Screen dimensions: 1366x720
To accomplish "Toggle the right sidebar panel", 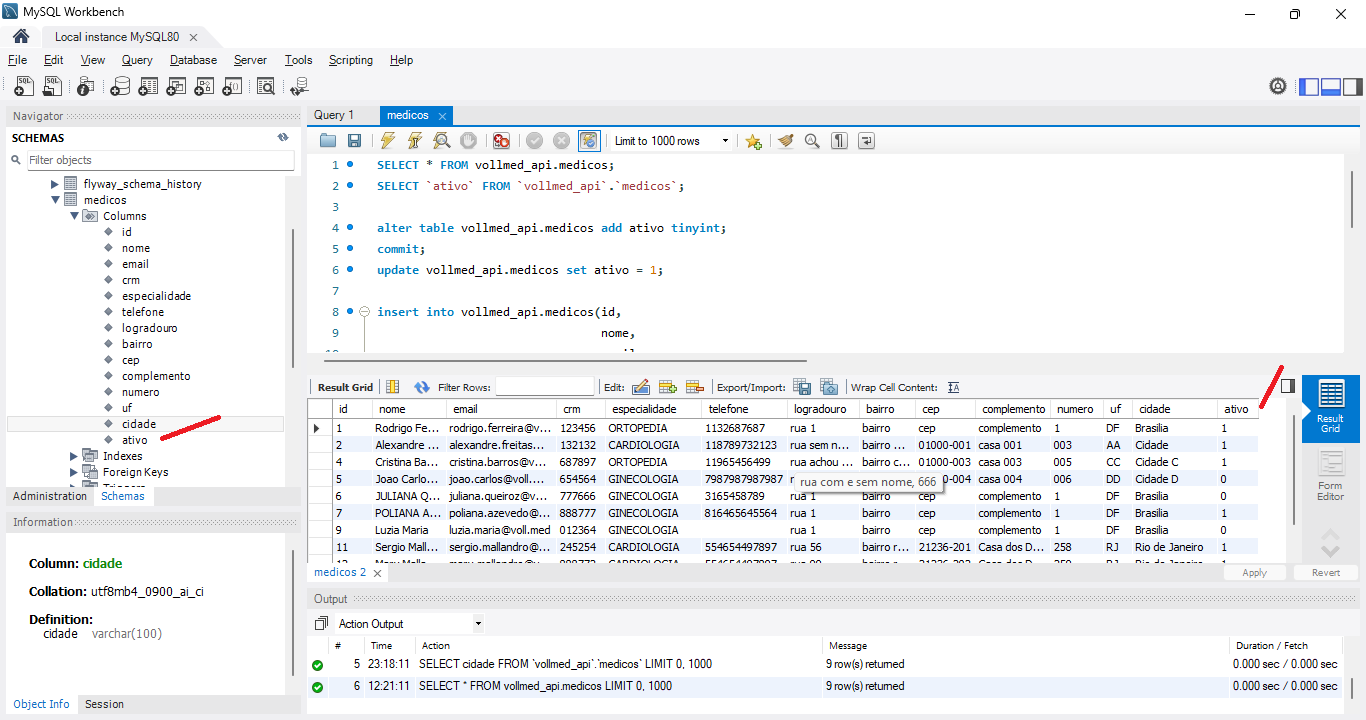I will click(x=1353, y=87).
